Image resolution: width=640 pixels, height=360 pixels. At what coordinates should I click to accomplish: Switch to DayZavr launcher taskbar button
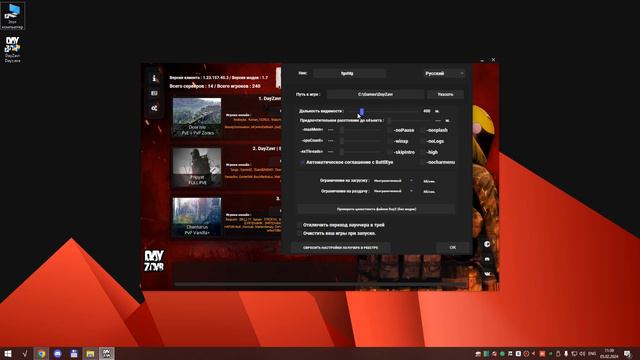tap(107, 353)
